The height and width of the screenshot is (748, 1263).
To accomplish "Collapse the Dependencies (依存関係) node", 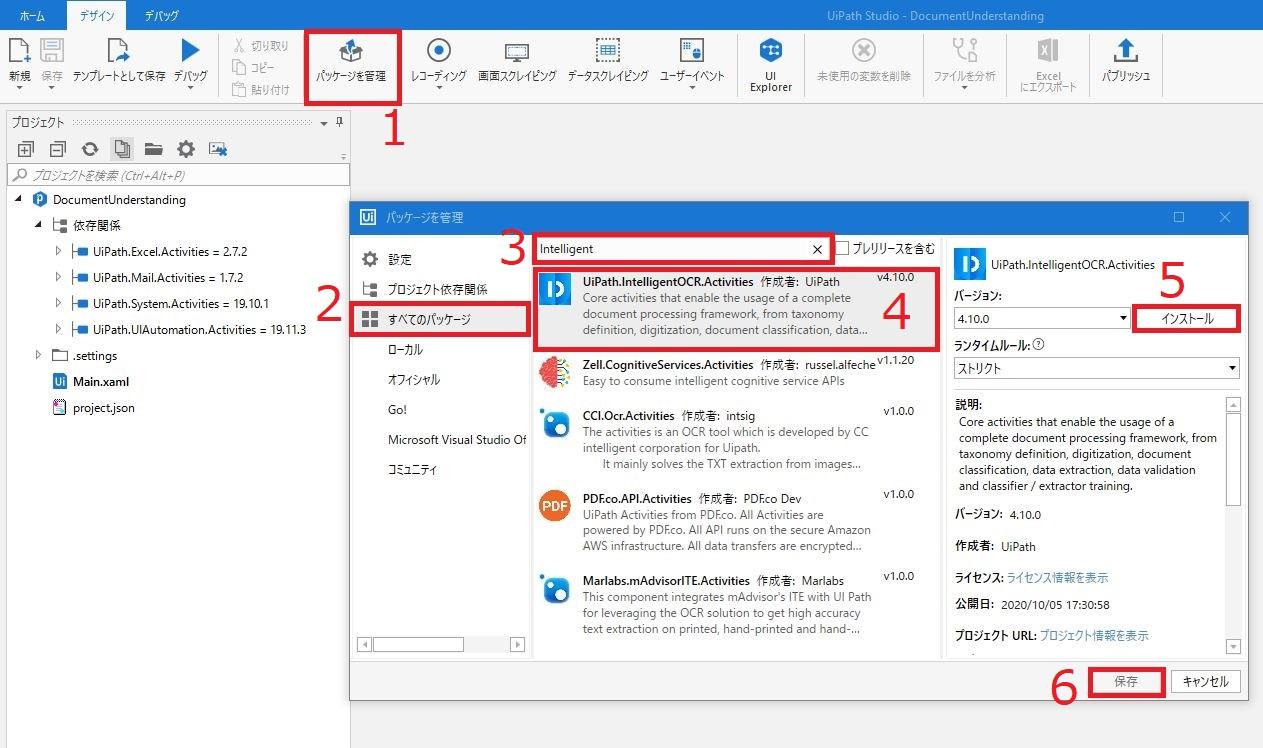I will [38, 226].
